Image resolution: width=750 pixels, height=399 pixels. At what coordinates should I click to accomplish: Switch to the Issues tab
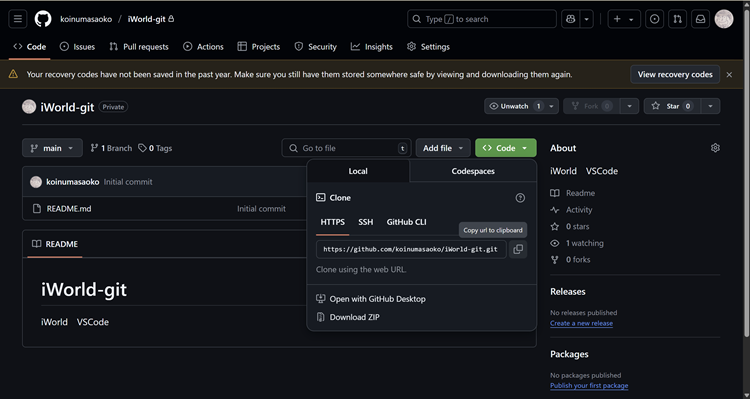tap(77, 46)
